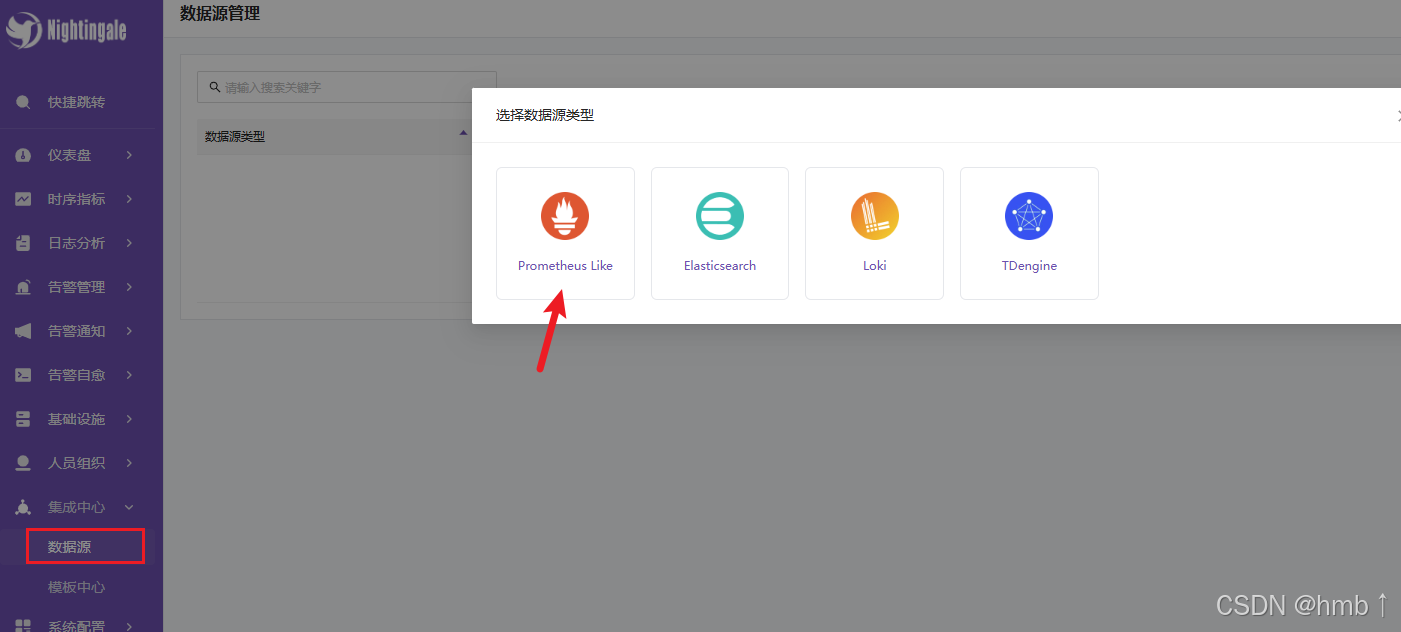Expand the 告警自愈 menu chevron
This screenshot has height=632, width=1401.
(130, 375)
